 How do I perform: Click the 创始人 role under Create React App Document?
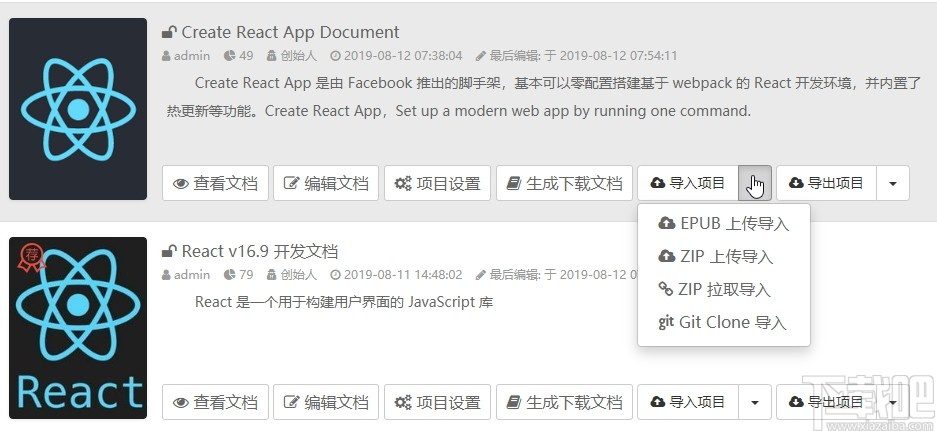coord(292,56)
